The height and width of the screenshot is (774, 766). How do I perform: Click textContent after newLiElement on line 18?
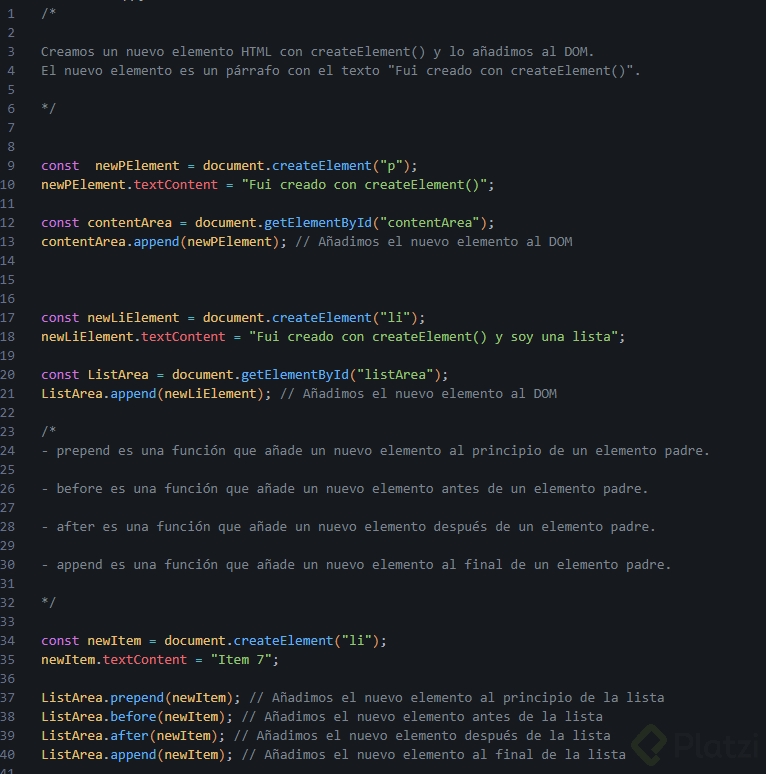183,337
